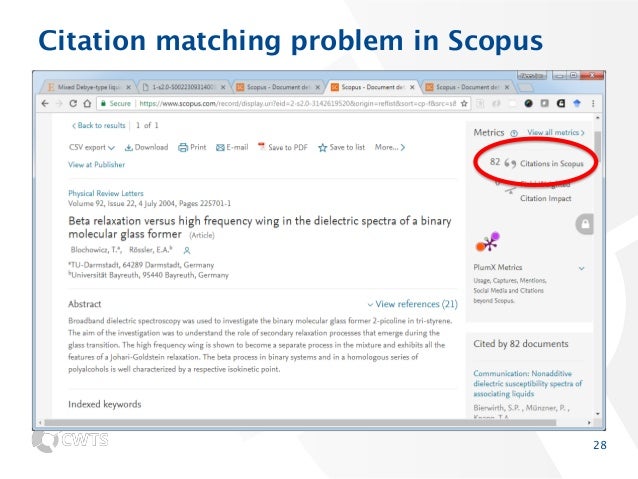Click the 'Indexed keywords' heading
The height and width of the screenshot is (479, 638).
(x=105, y=404)
